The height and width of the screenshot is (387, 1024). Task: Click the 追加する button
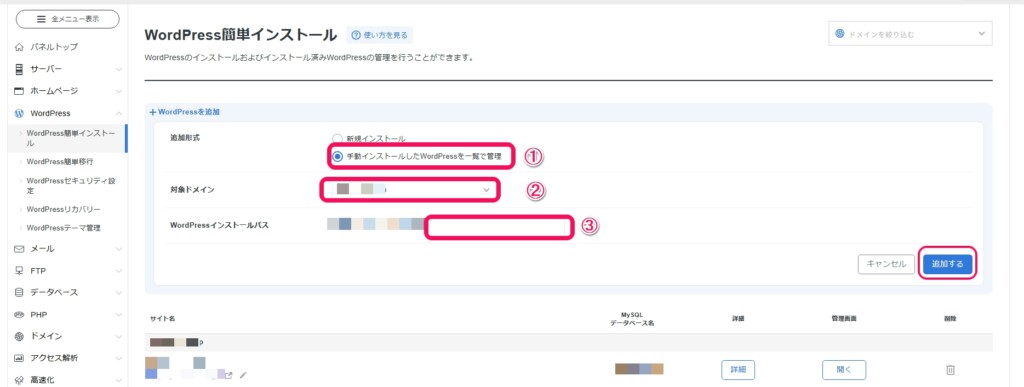tap(948, 264)
